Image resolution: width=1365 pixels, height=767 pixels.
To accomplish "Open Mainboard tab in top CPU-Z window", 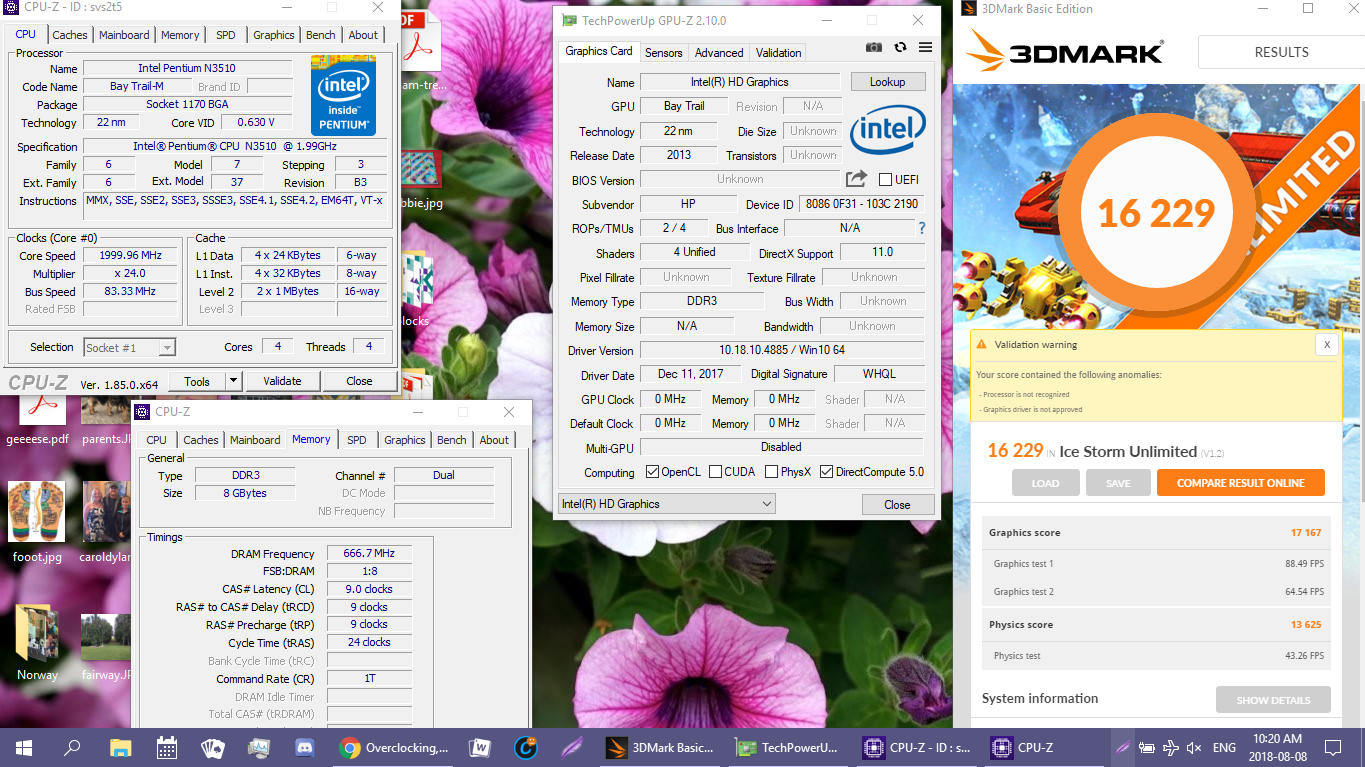I will click(124, 35).
